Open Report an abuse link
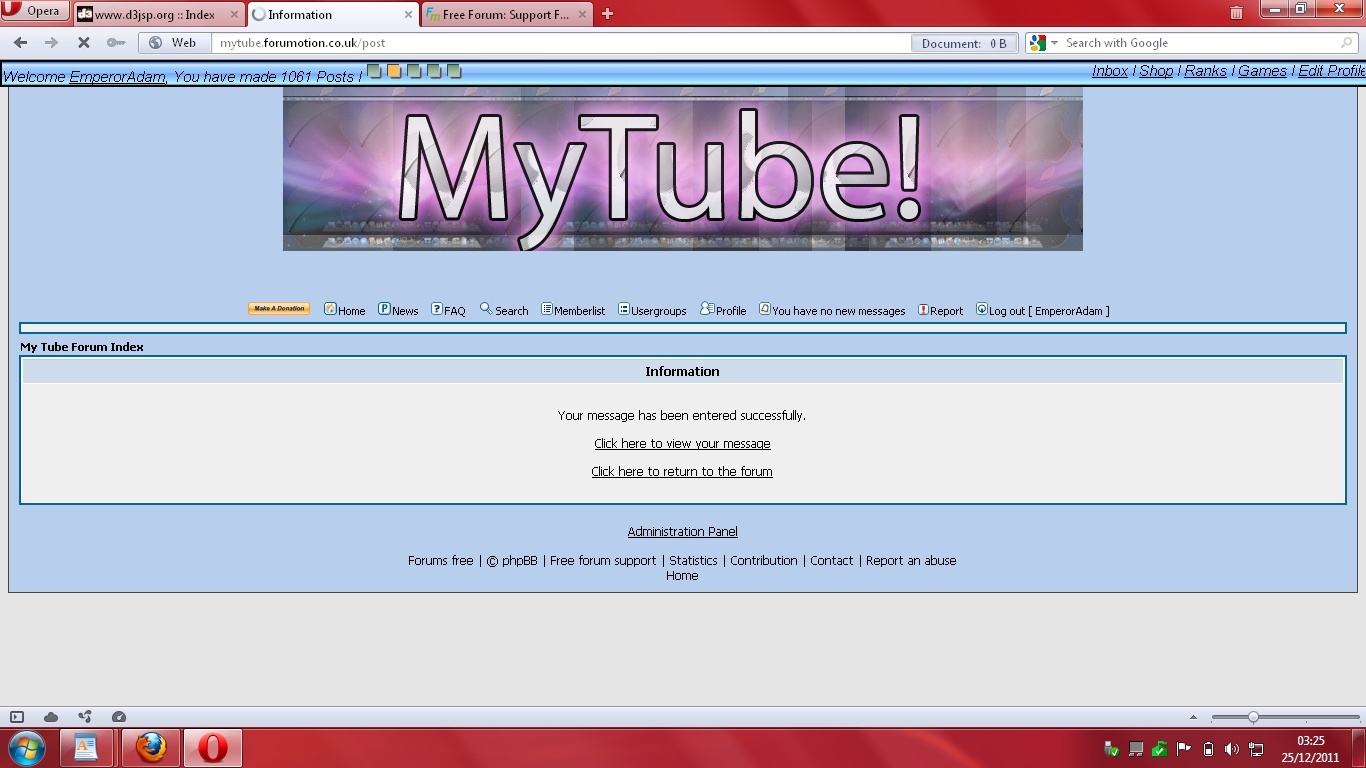Screen dimensions: 1366x768 [911, 561]
